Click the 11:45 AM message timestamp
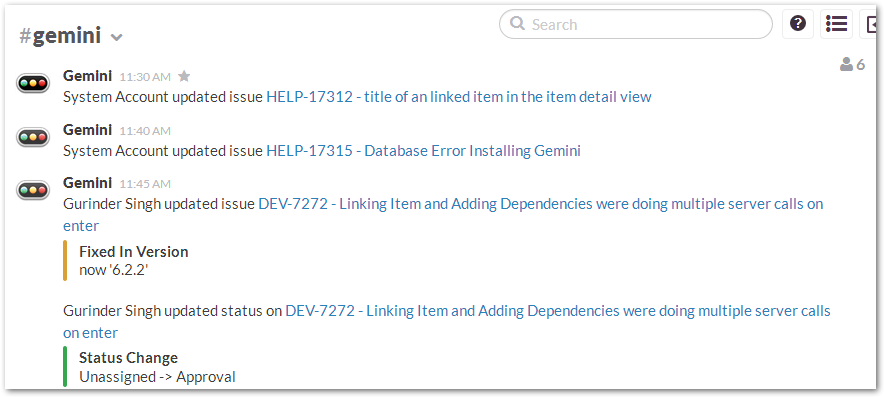885x398 pixels. tap(145, 184)
